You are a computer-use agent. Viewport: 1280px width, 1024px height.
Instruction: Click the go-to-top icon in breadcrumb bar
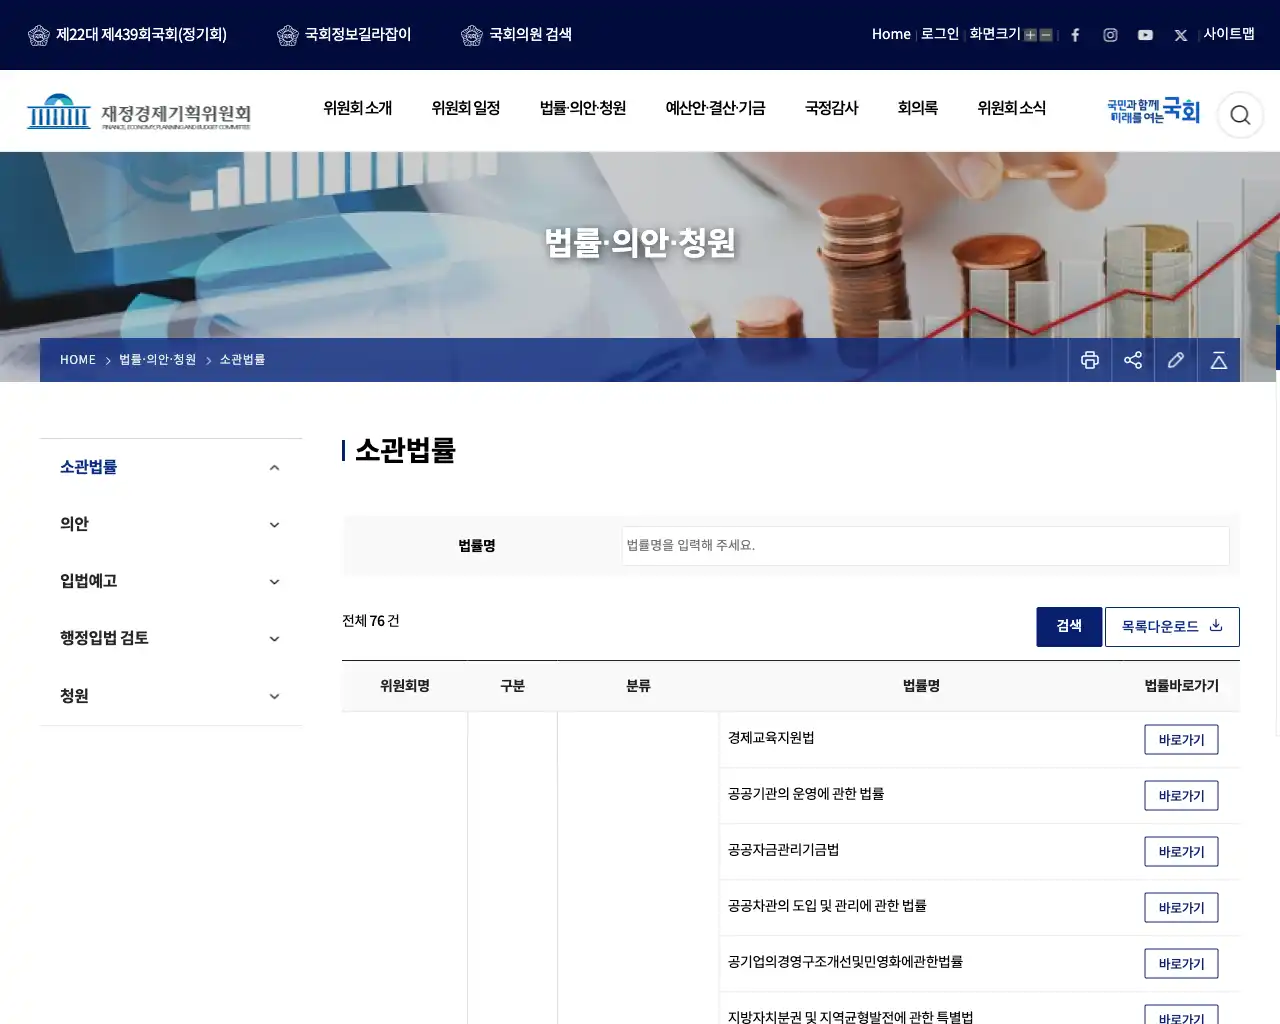tap(1219, 360)
